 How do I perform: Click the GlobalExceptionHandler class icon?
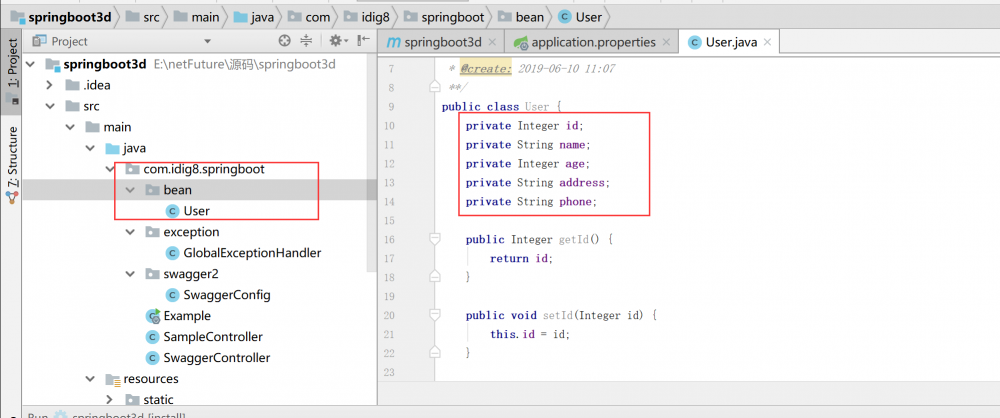[172, 253]
